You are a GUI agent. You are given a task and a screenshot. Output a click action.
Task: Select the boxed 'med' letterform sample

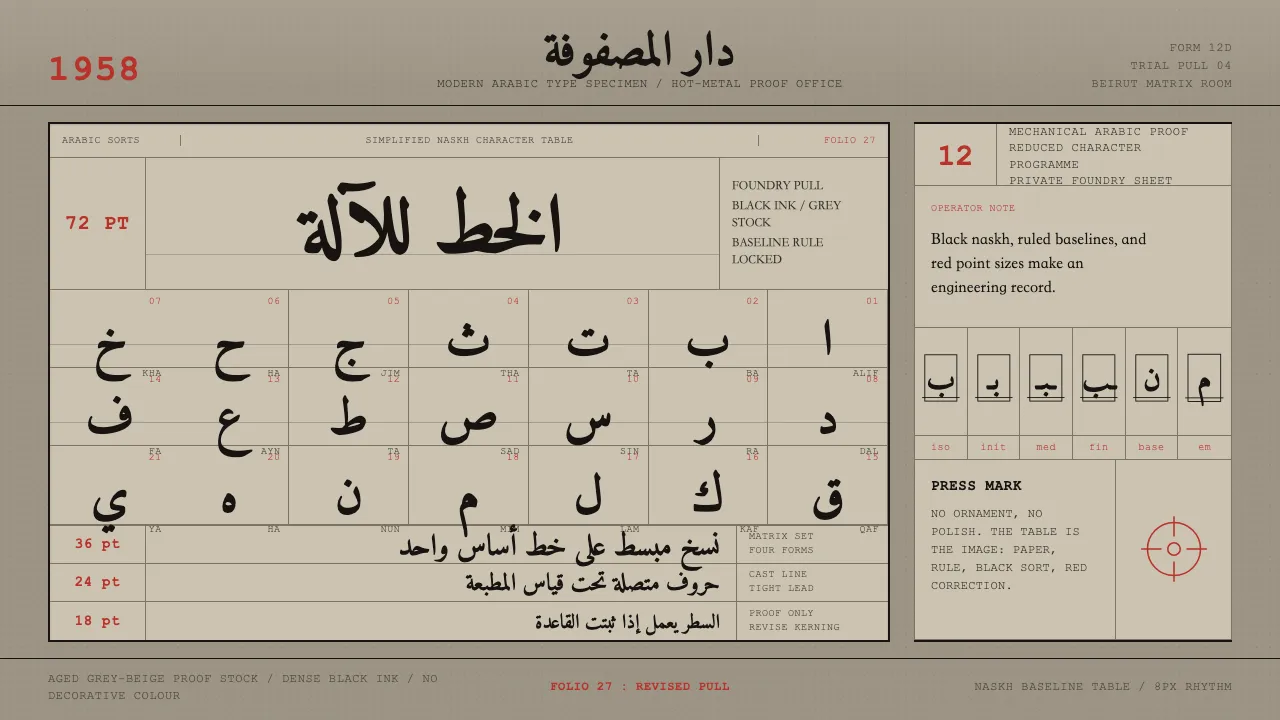pos(1046,377)
